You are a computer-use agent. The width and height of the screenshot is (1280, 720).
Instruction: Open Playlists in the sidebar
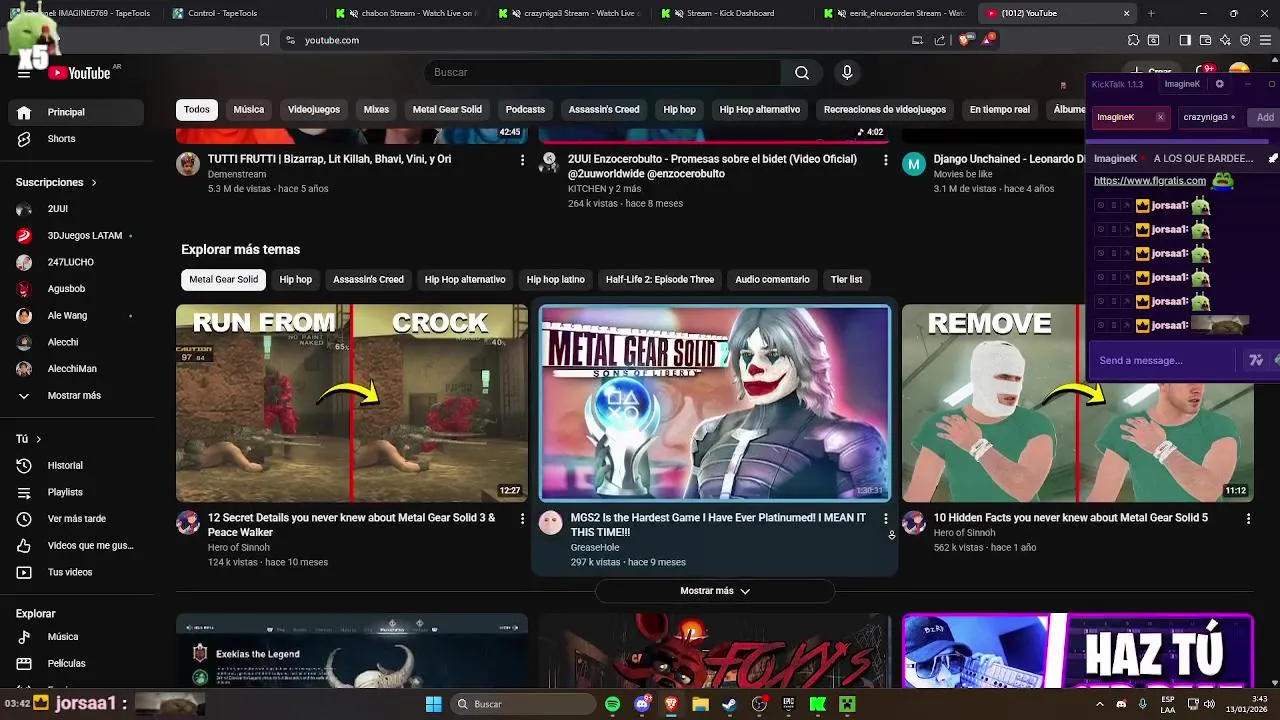click(76, 492)
